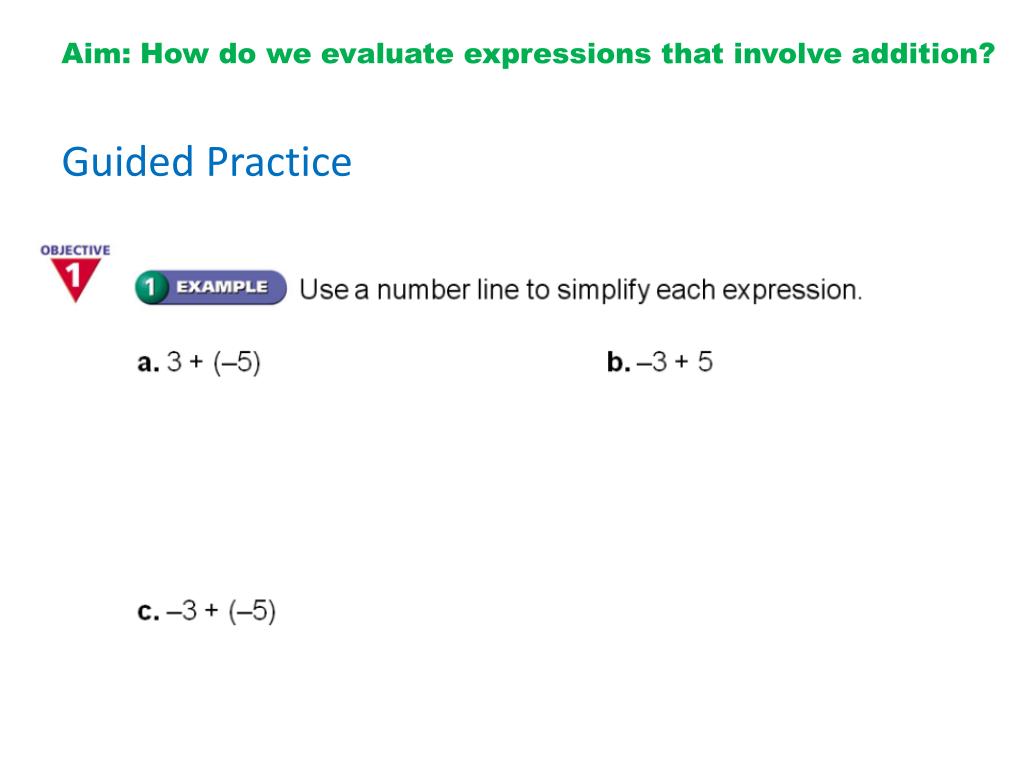Click the word expressions in green title
Viewport: 1024px width, 768px height.
pos(557,55)
